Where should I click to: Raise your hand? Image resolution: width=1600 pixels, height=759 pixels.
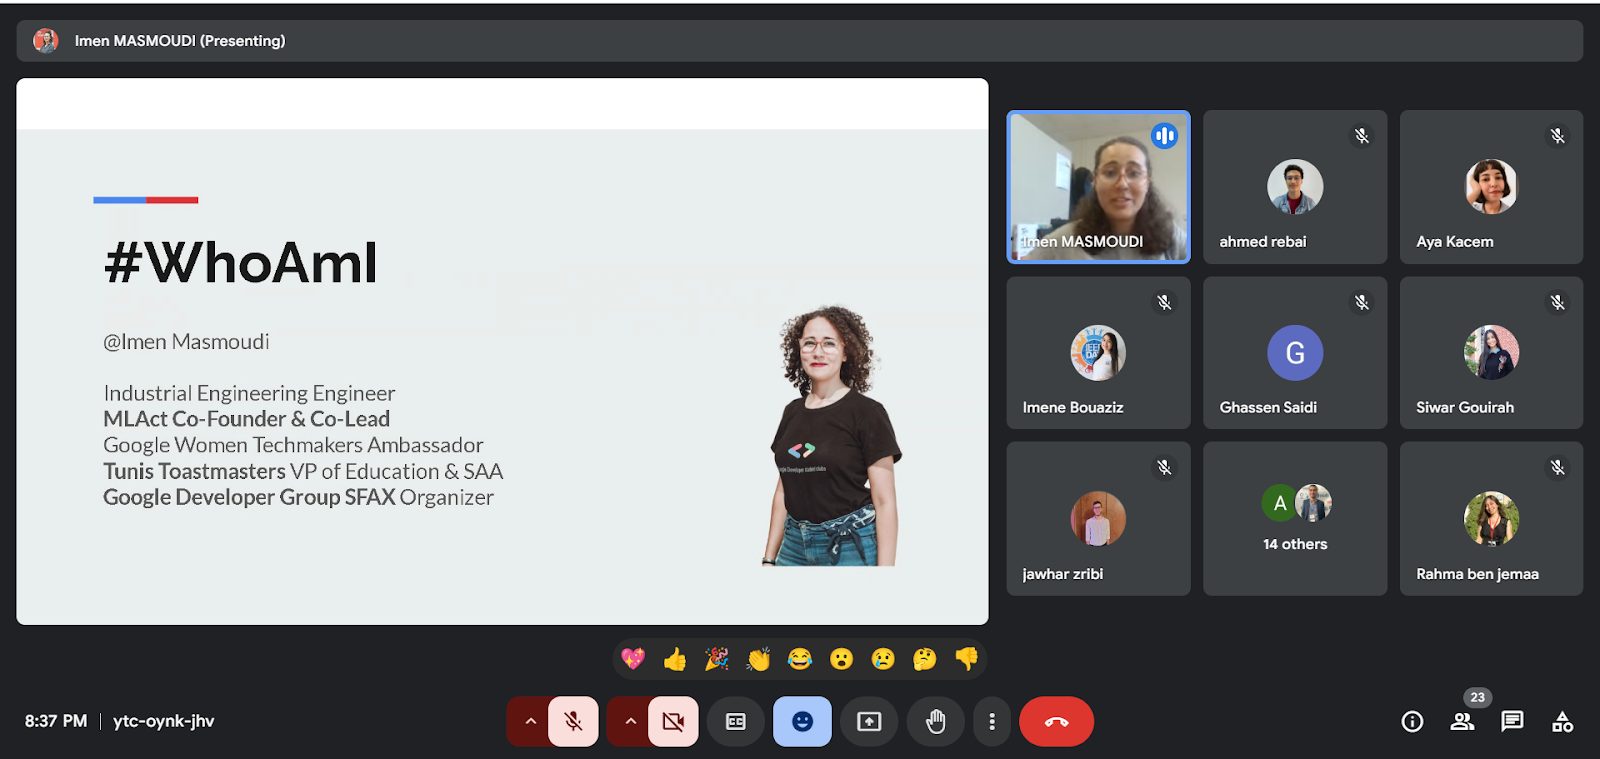tap(936, 721)
